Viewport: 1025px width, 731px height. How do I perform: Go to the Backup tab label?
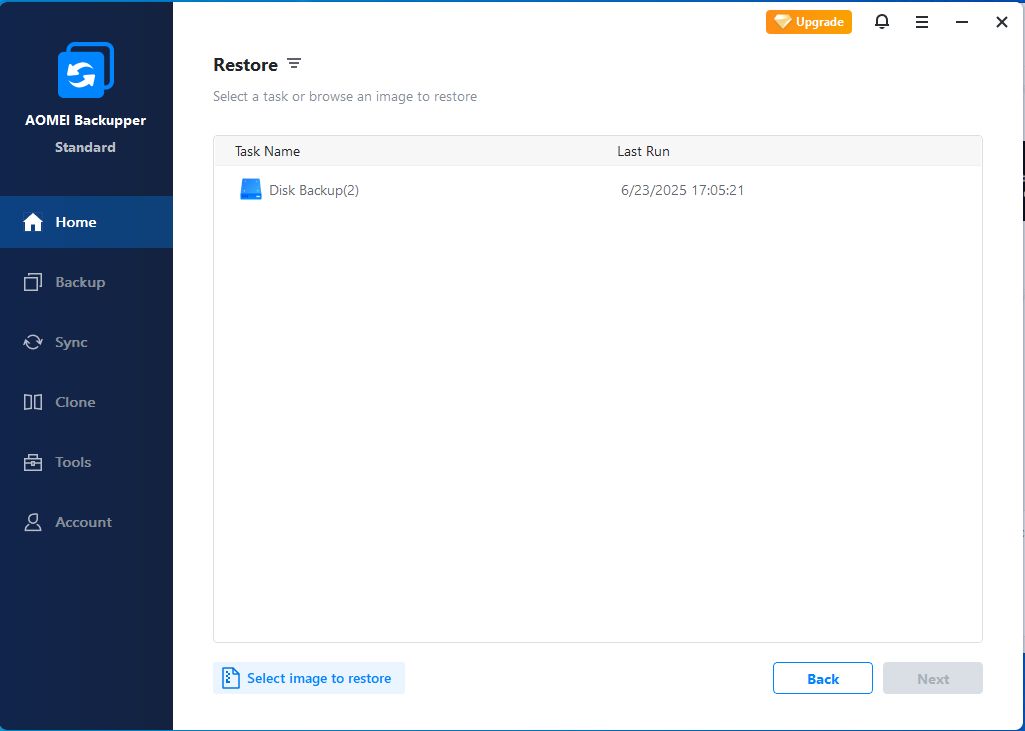pyautogui.click(x=80, y=282)
